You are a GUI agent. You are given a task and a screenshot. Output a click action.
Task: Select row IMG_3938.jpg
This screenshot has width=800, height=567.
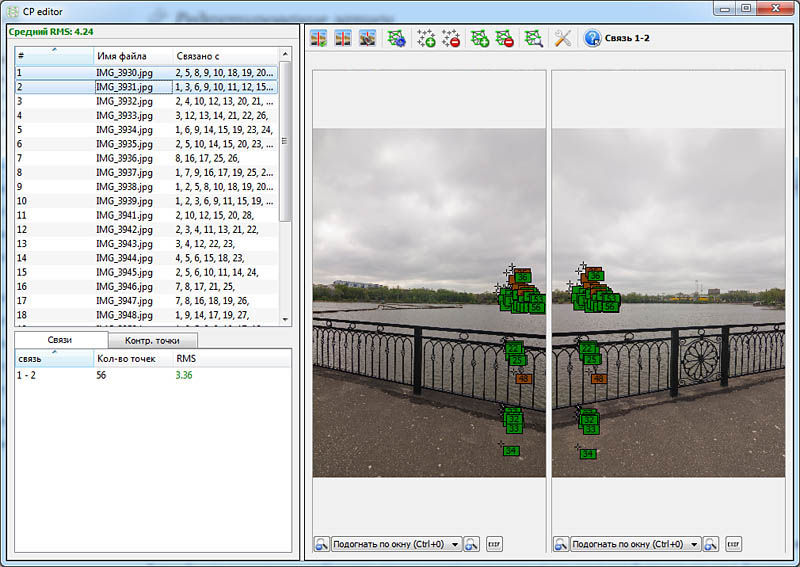147,187
